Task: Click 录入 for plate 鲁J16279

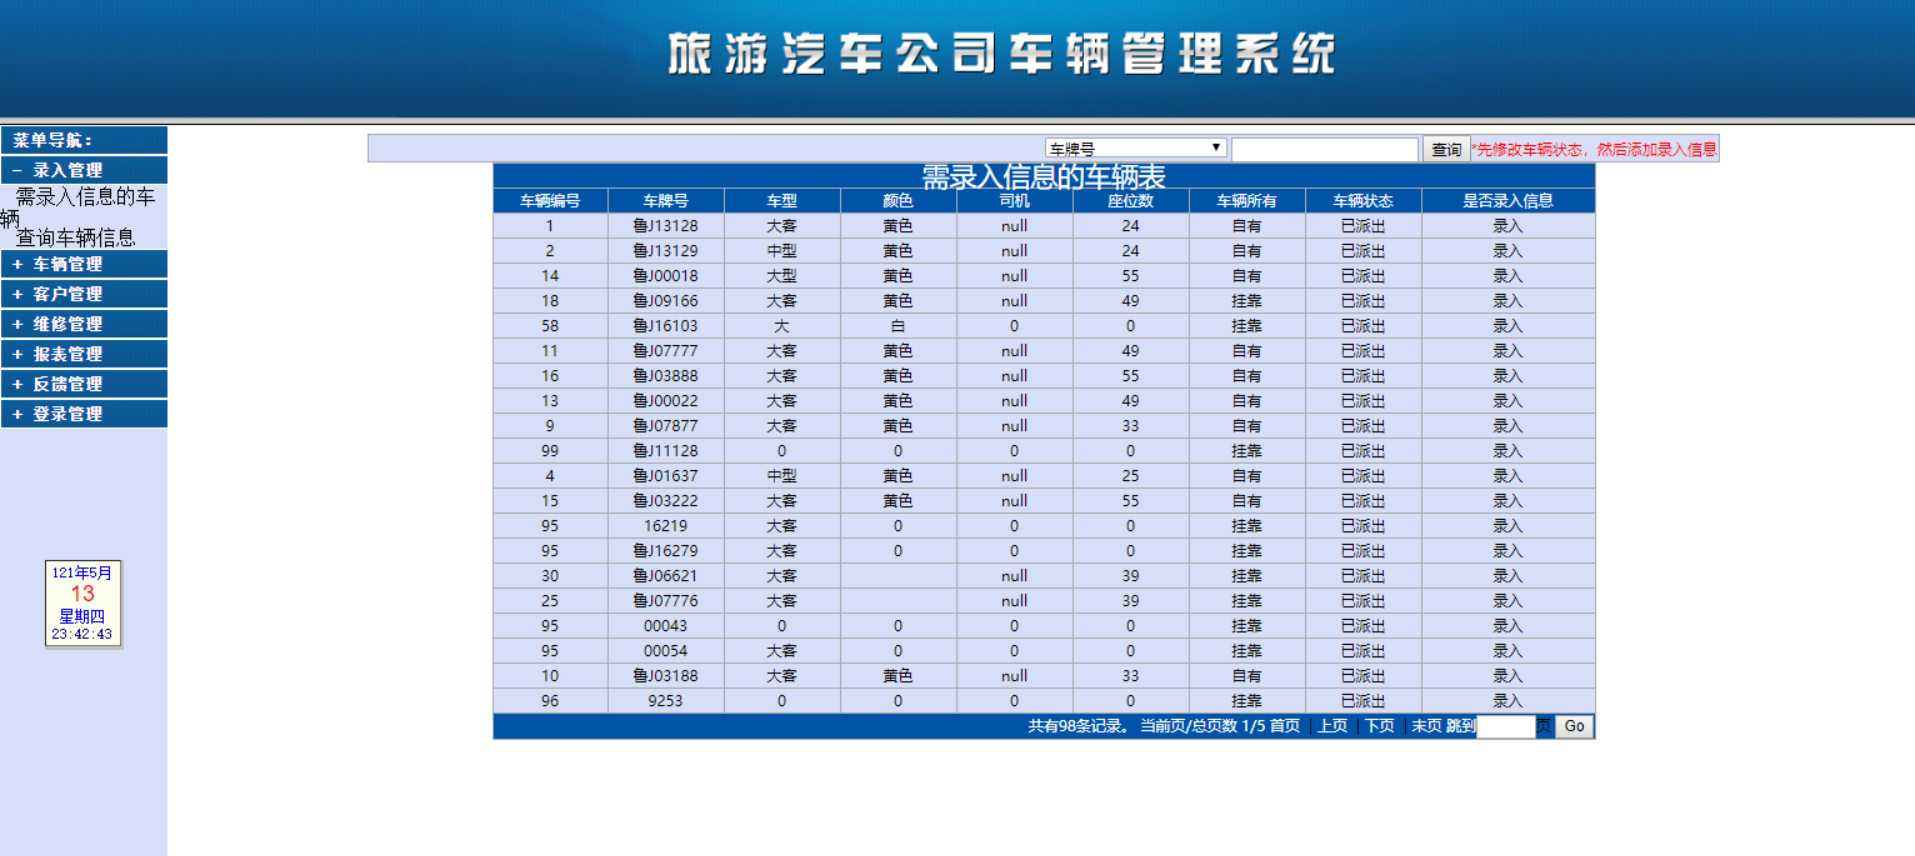Action: (x=1507, y=551)
